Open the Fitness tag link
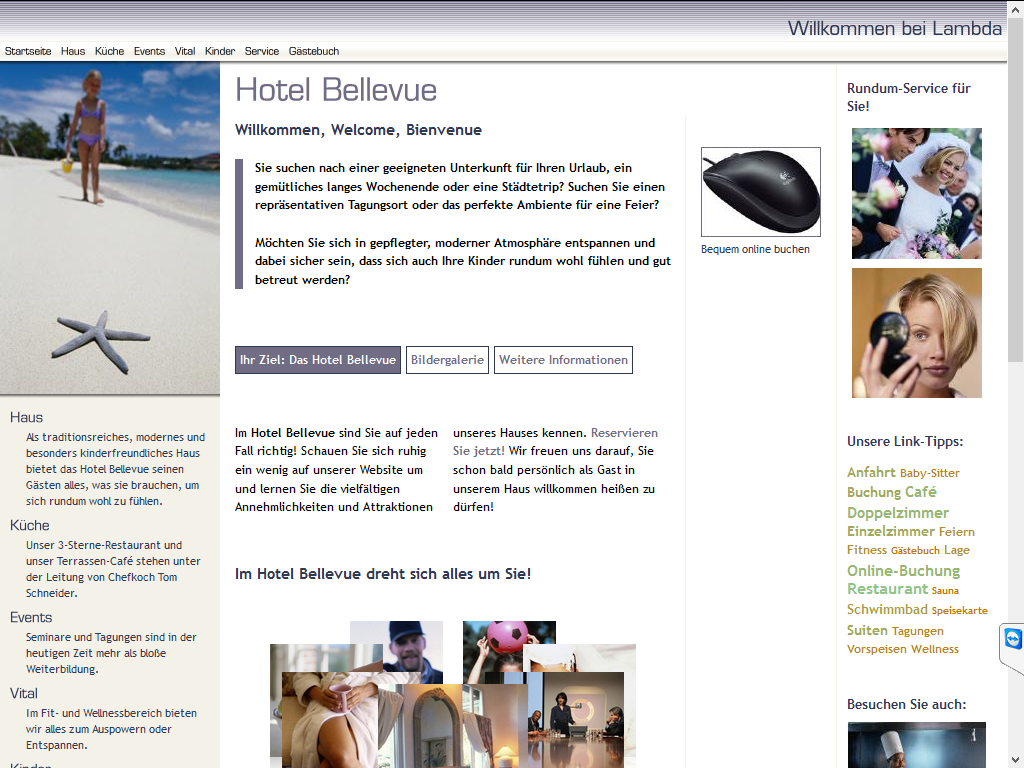 click(867, 550)
